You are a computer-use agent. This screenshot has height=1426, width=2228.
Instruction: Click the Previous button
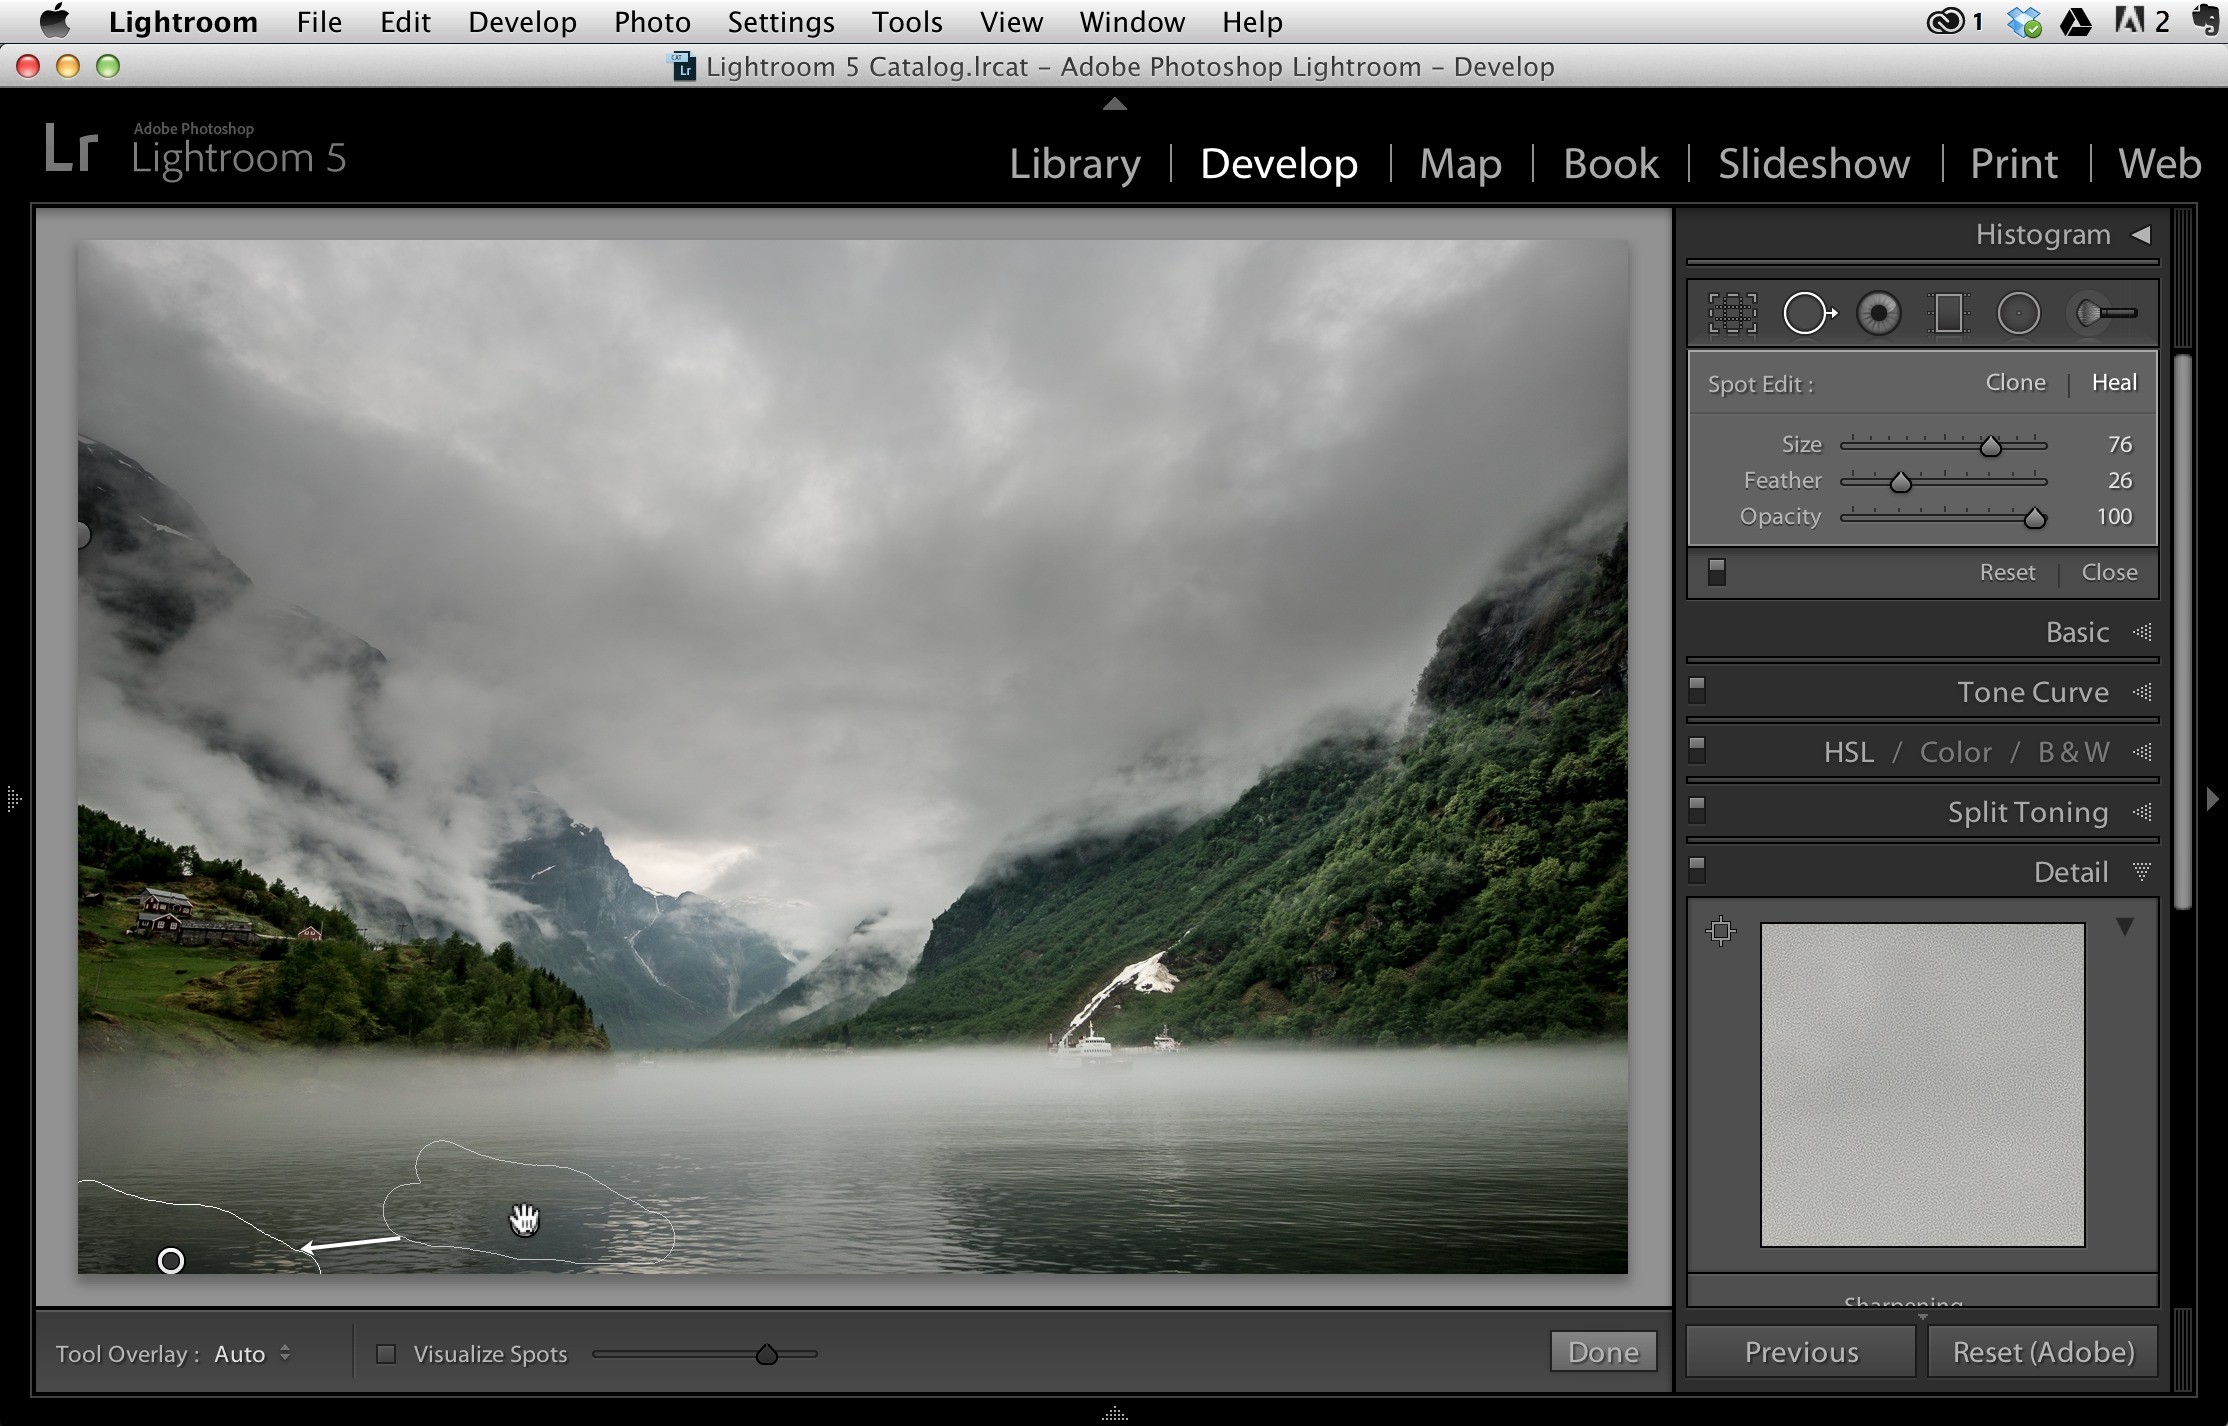click(x=1801, y=1352)
